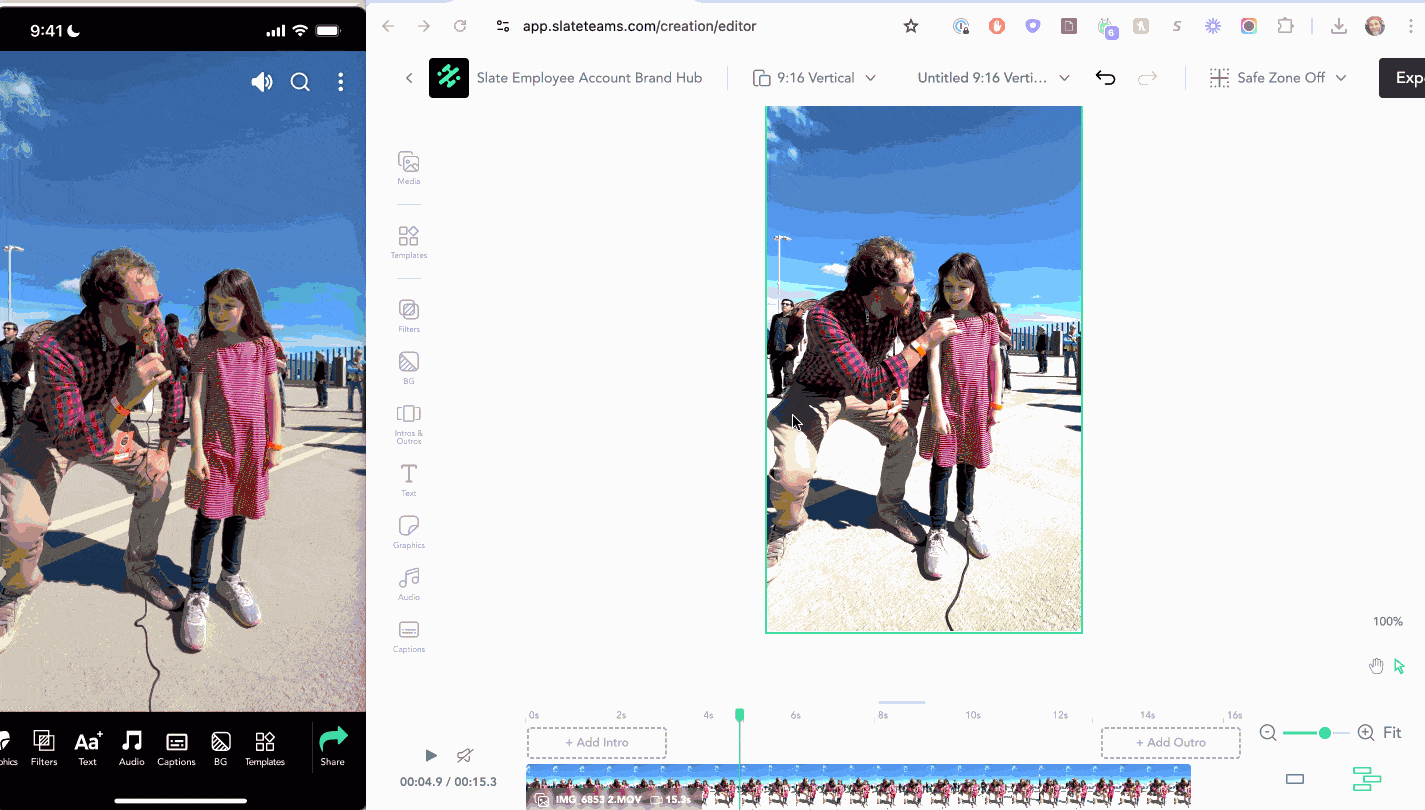The image size is (1425, 810).
Task: Toggle the timeline snapping magnet icon
Action: click(x=465, y=755)
